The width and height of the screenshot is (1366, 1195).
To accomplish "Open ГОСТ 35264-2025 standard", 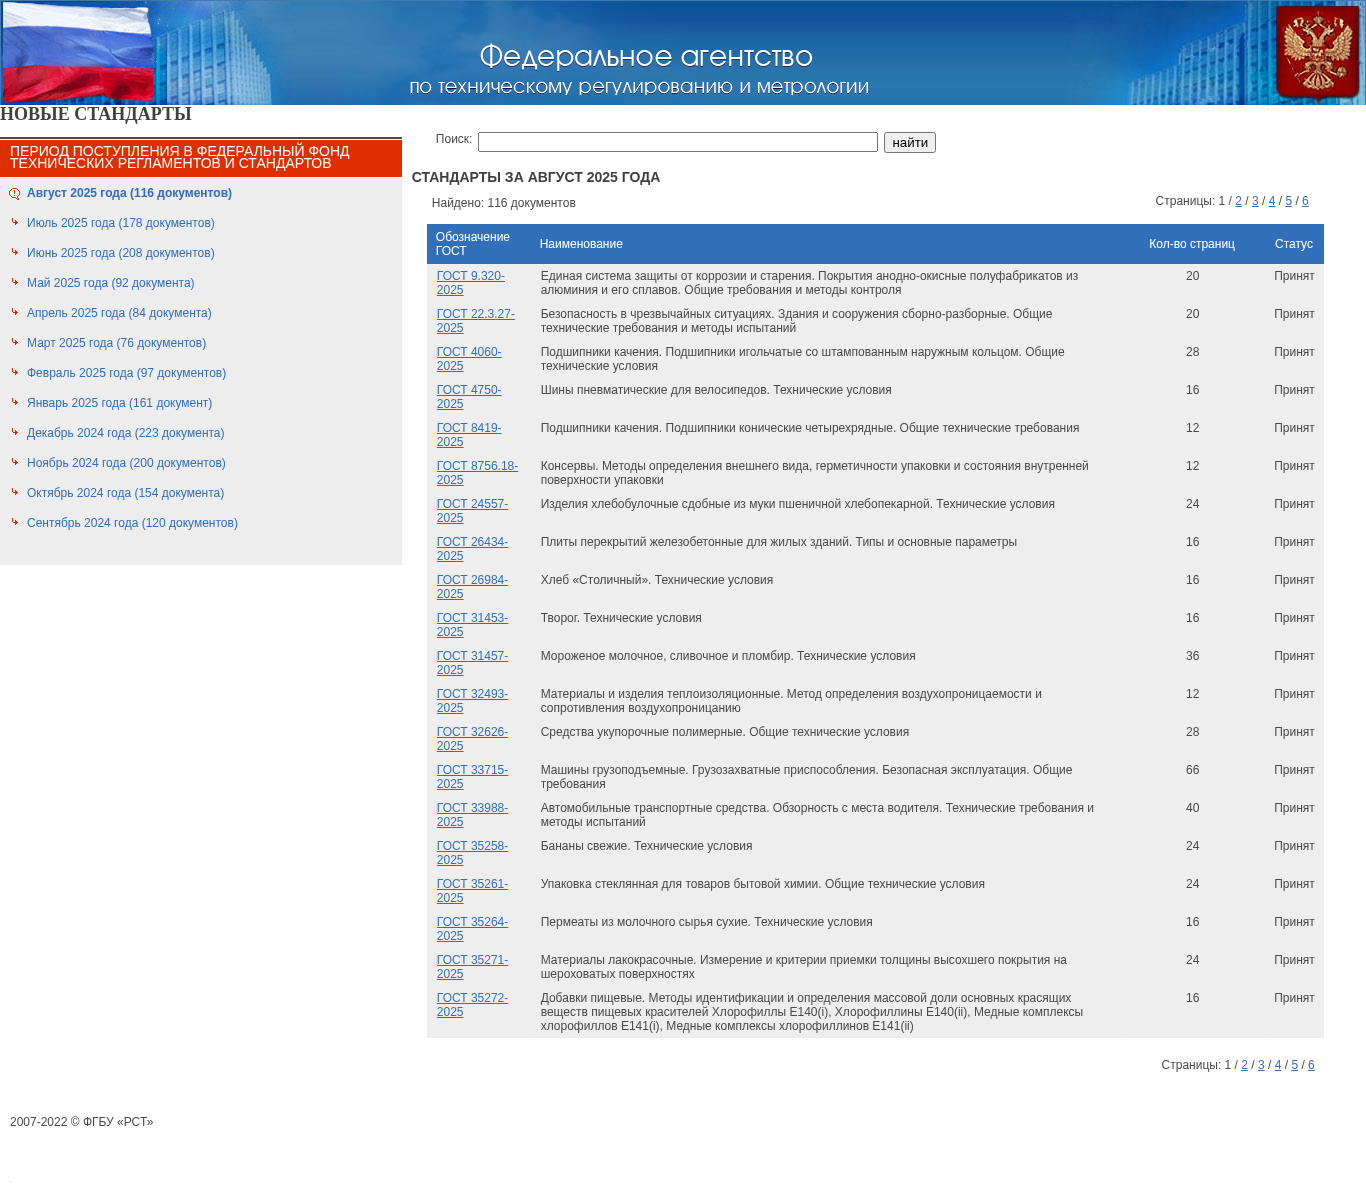I will pyautogui.click(x=472, y=929).
